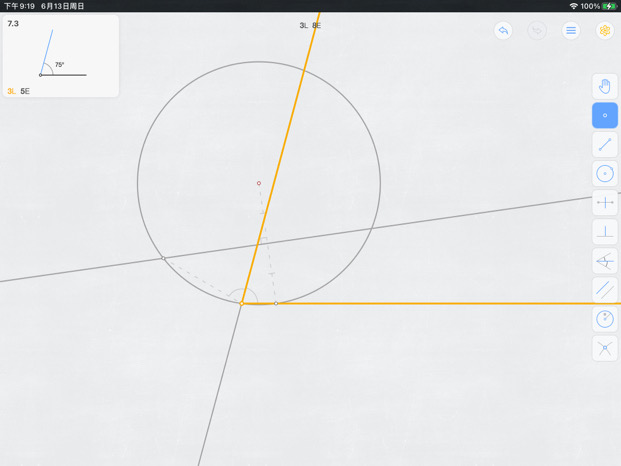Click the greyed-out redo button
The image size is (621, 466).
pyautogui.click(x=537, y=30)
